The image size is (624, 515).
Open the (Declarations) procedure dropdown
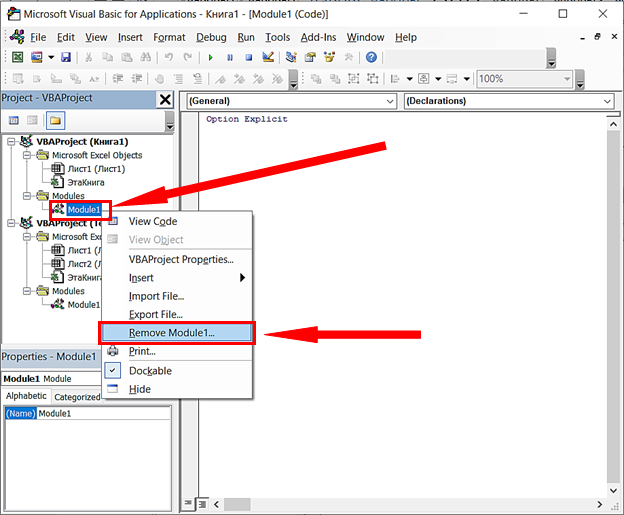click(x=509, y=101)
